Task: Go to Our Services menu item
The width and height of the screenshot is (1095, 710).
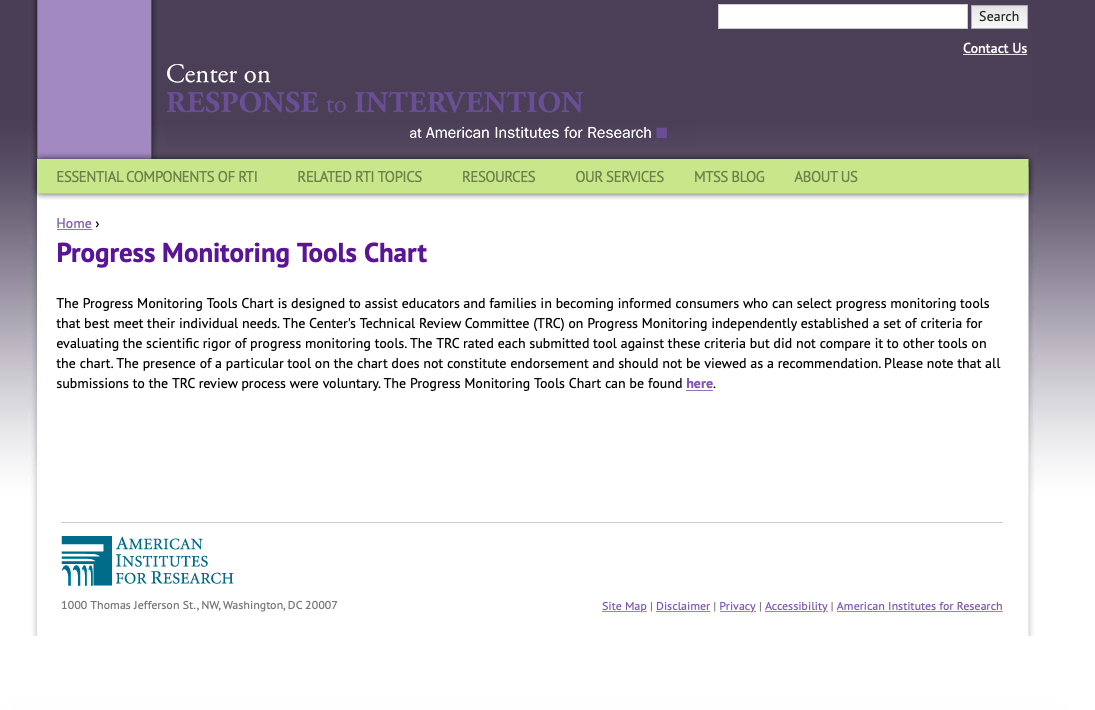Action: click(x=619, y=177)
